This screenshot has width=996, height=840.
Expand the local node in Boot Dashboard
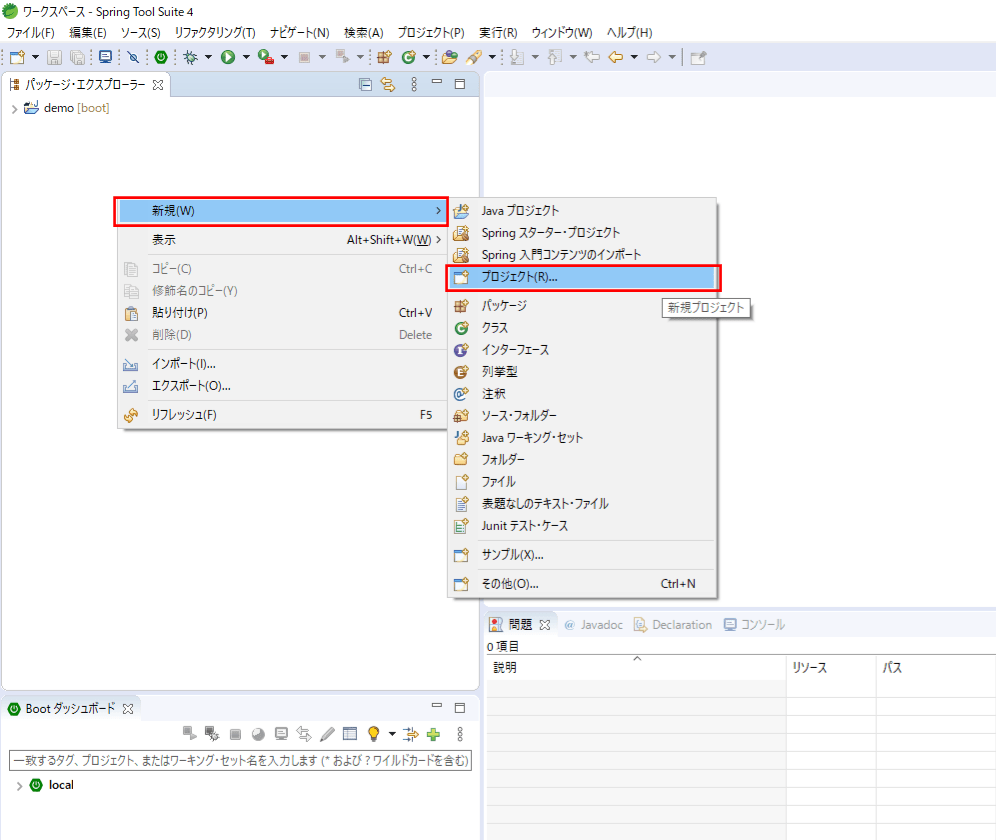(x=19, y=786)
